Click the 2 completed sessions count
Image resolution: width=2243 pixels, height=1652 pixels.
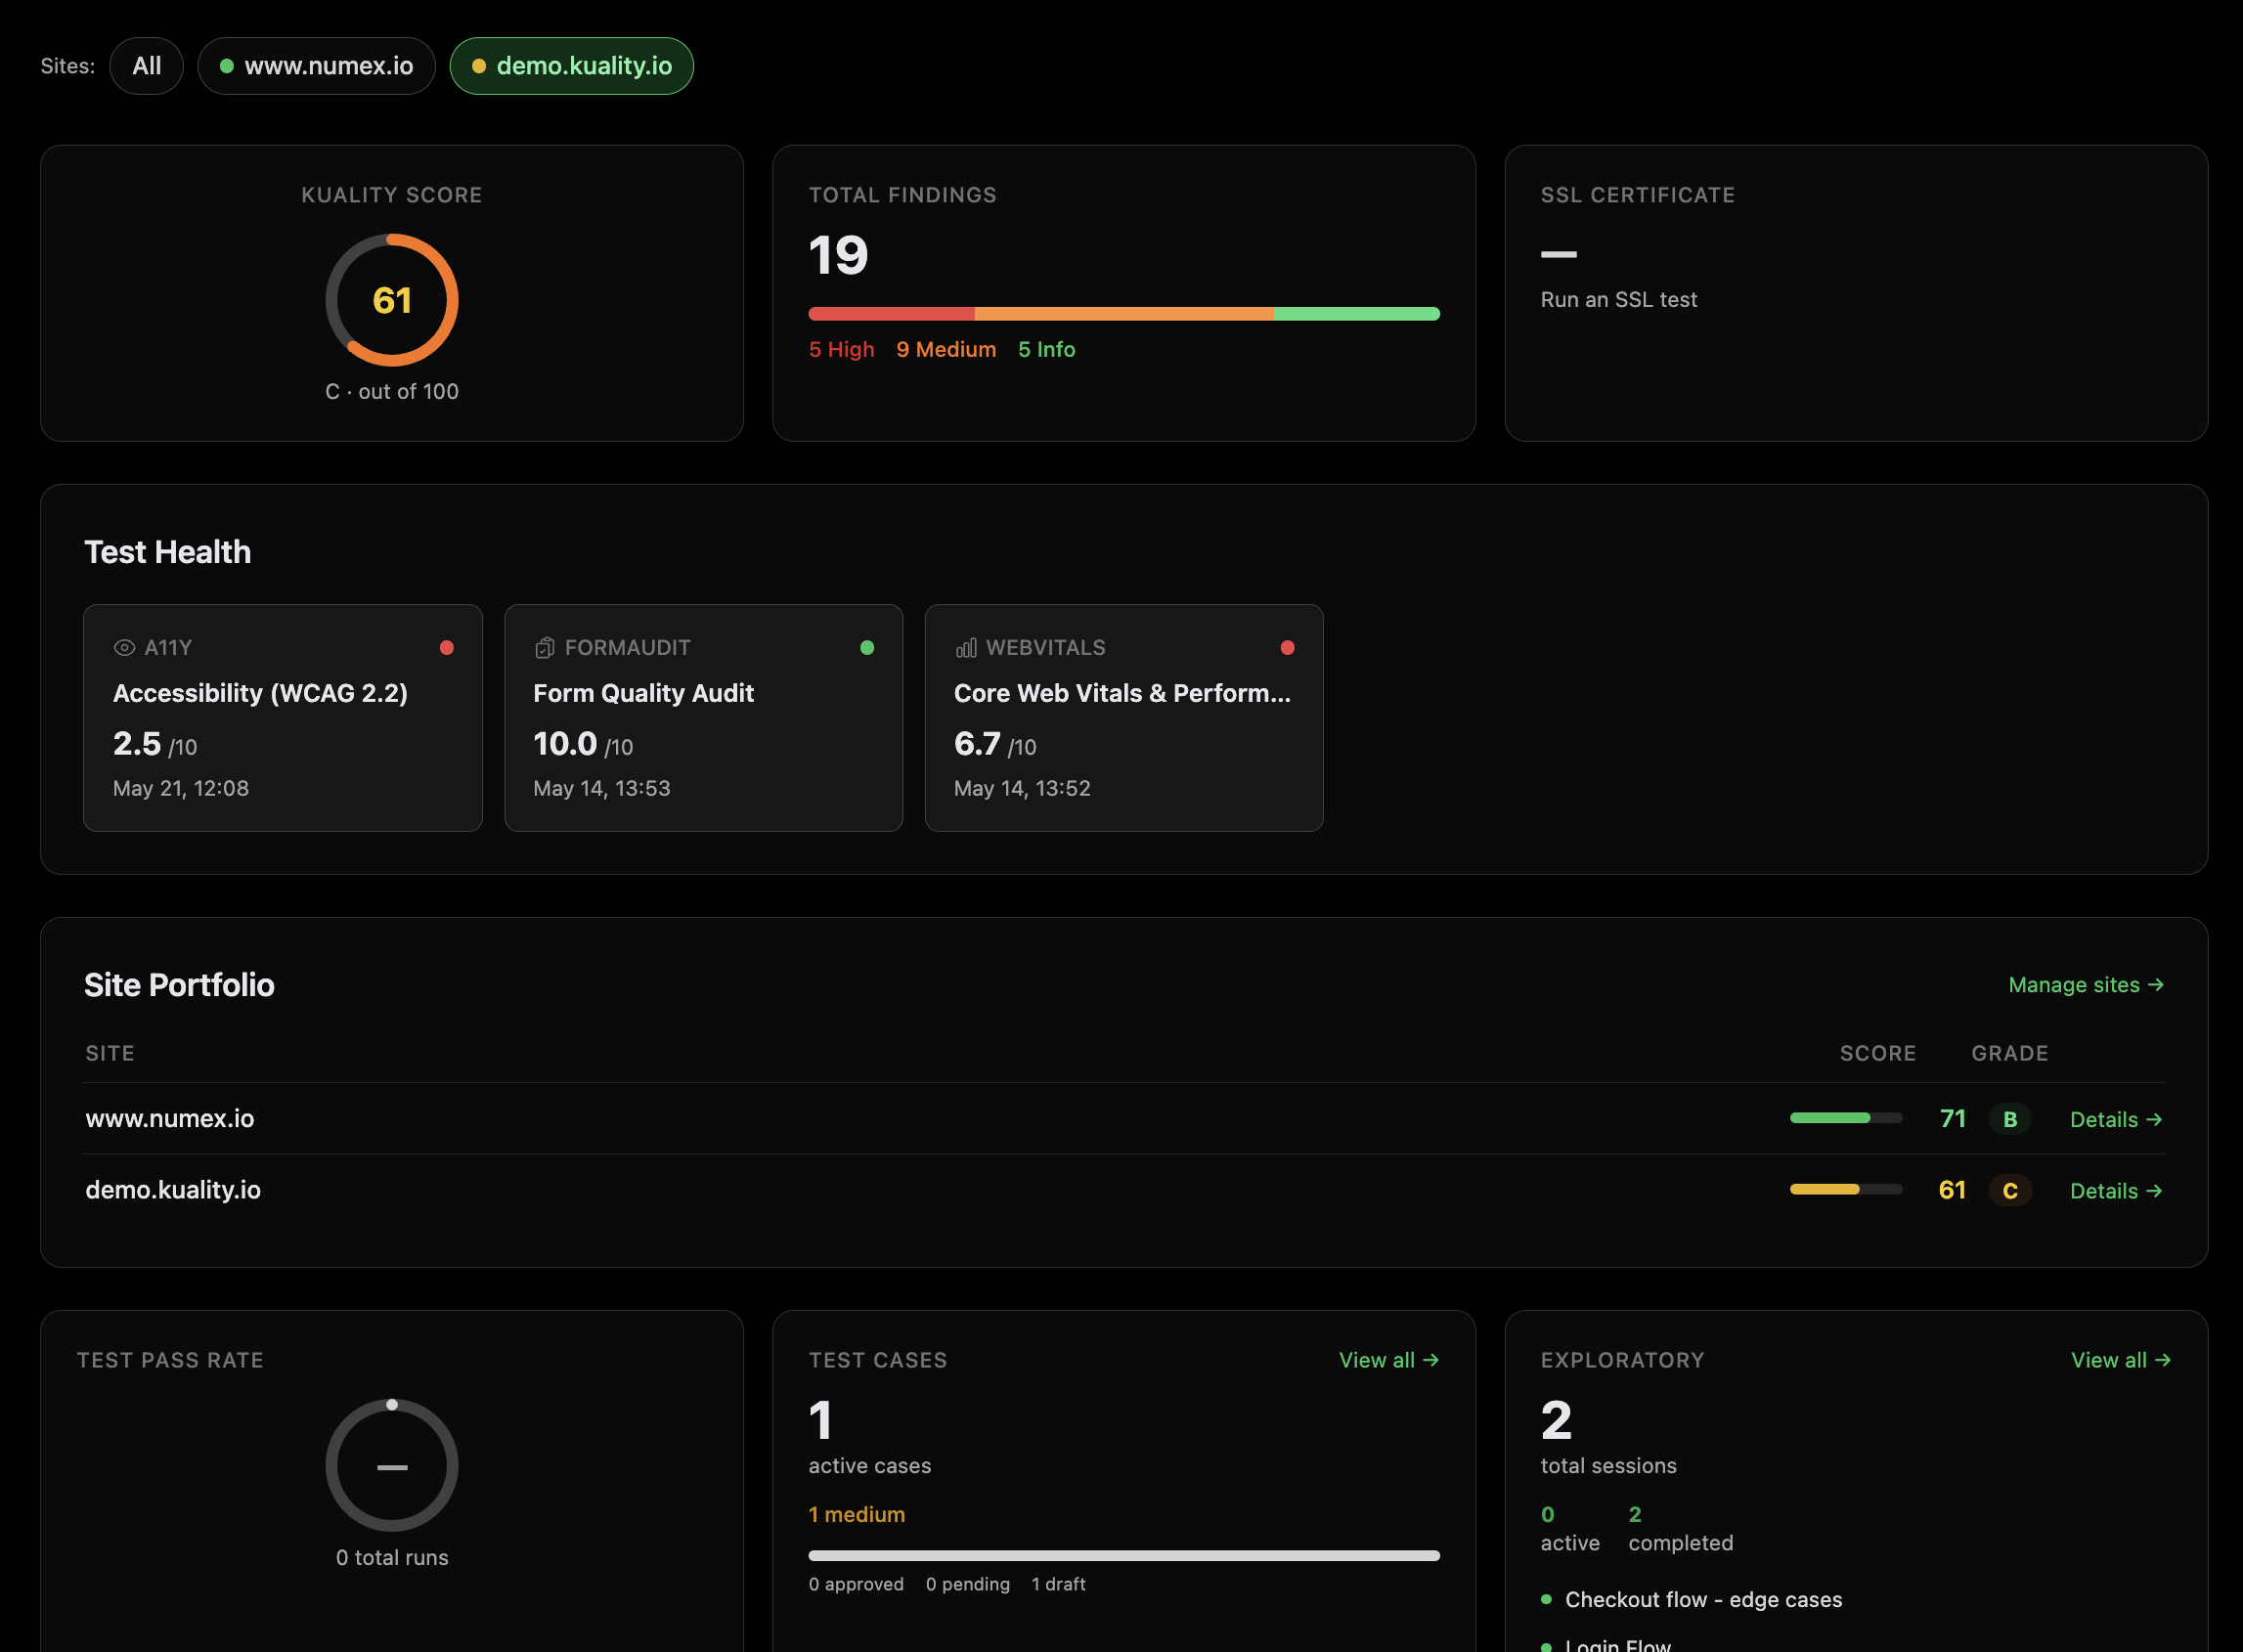click(x=1680, y=1529)
